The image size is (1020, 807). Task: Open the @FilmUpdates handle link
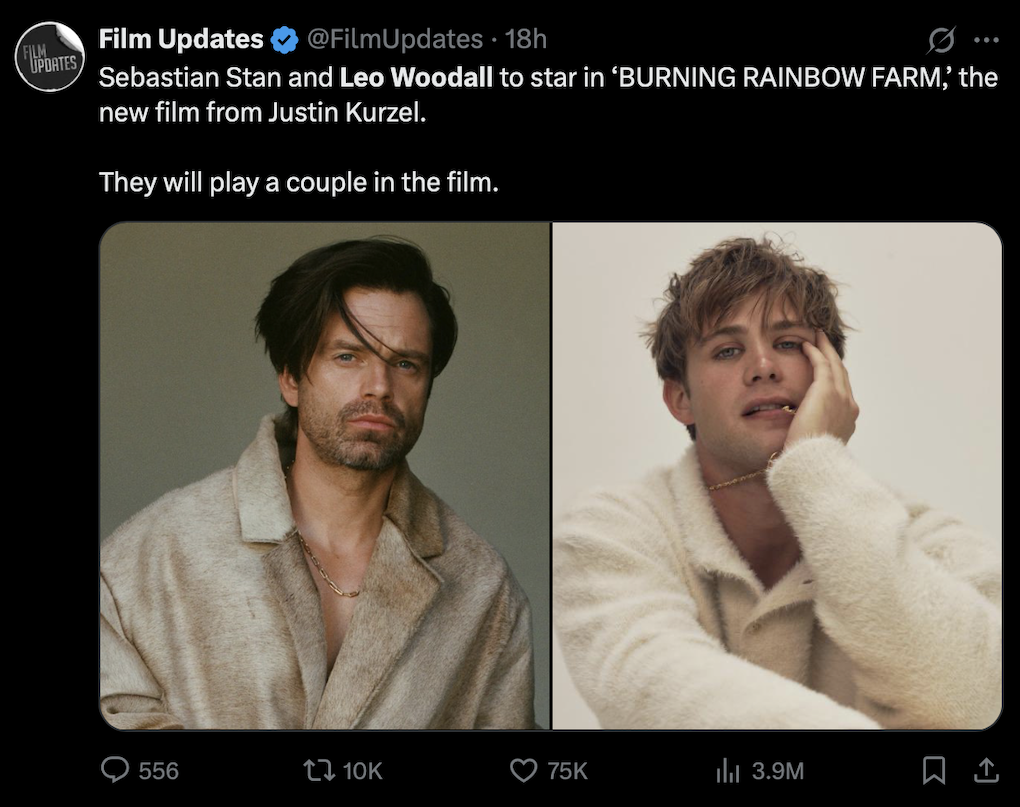395,40
